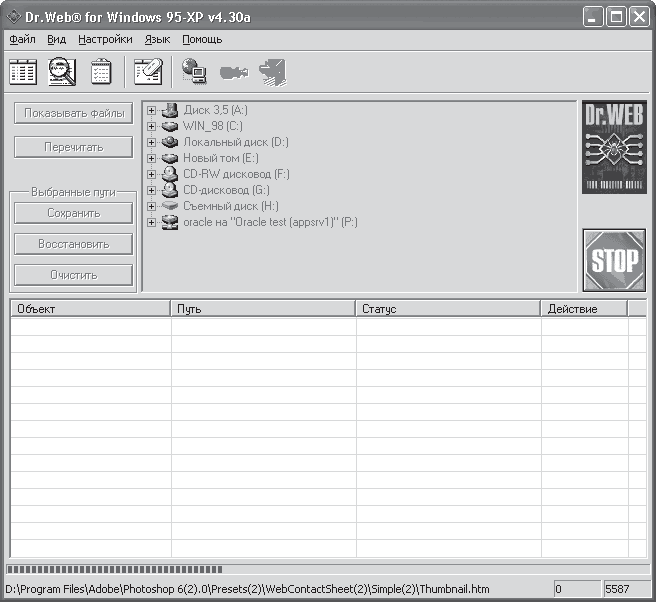Screen dimensions: 656x602
Task: Click the magnifier scan-view toolbar icon
Action: point(62,72)
